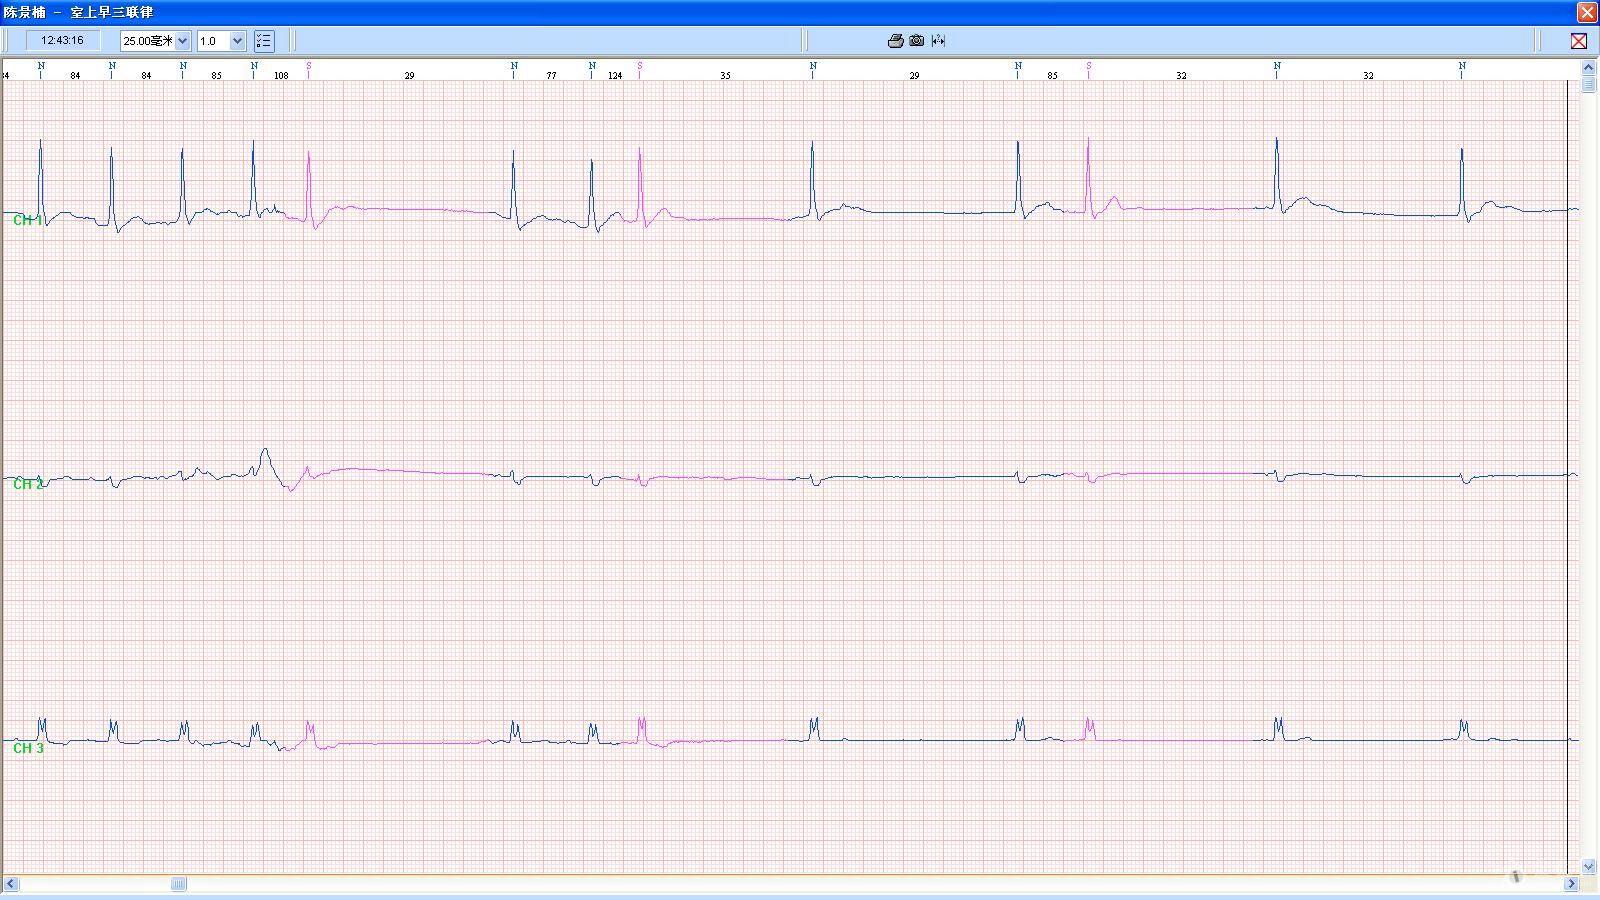Click the camera snapshot icon

917,40
